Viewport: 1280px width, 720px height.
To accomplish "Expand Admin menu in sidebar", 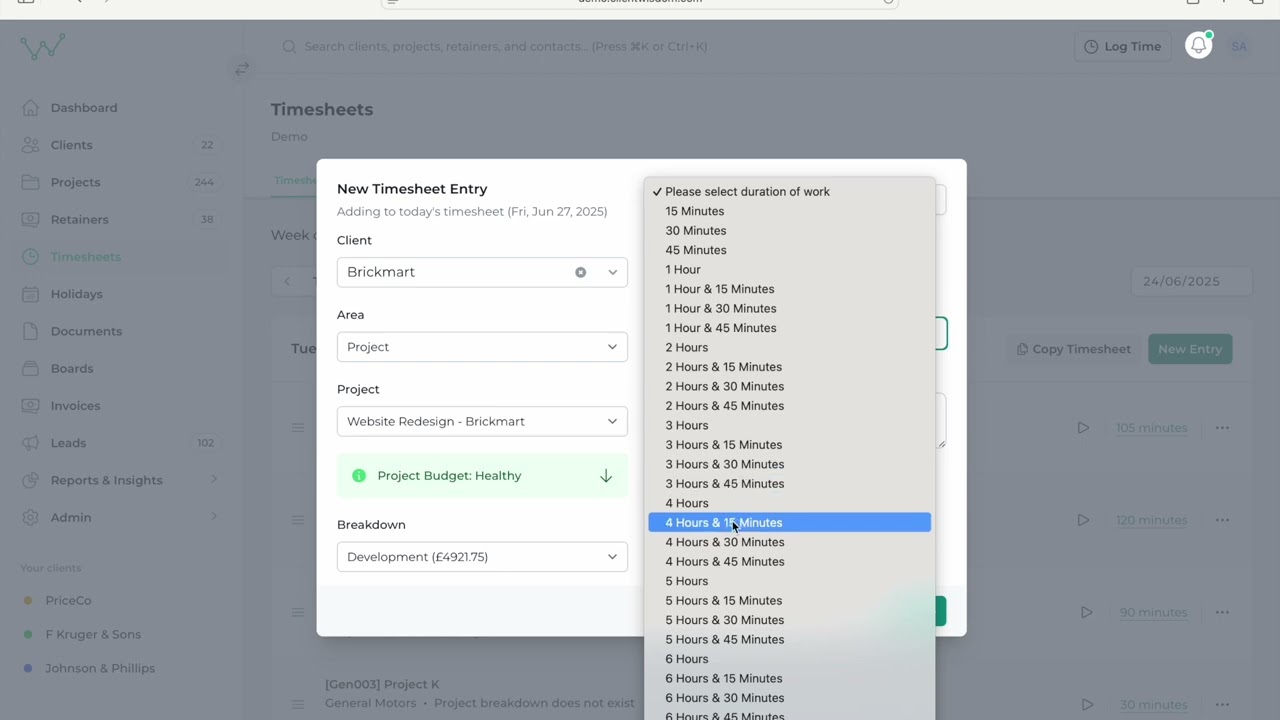I will [120, 517].
